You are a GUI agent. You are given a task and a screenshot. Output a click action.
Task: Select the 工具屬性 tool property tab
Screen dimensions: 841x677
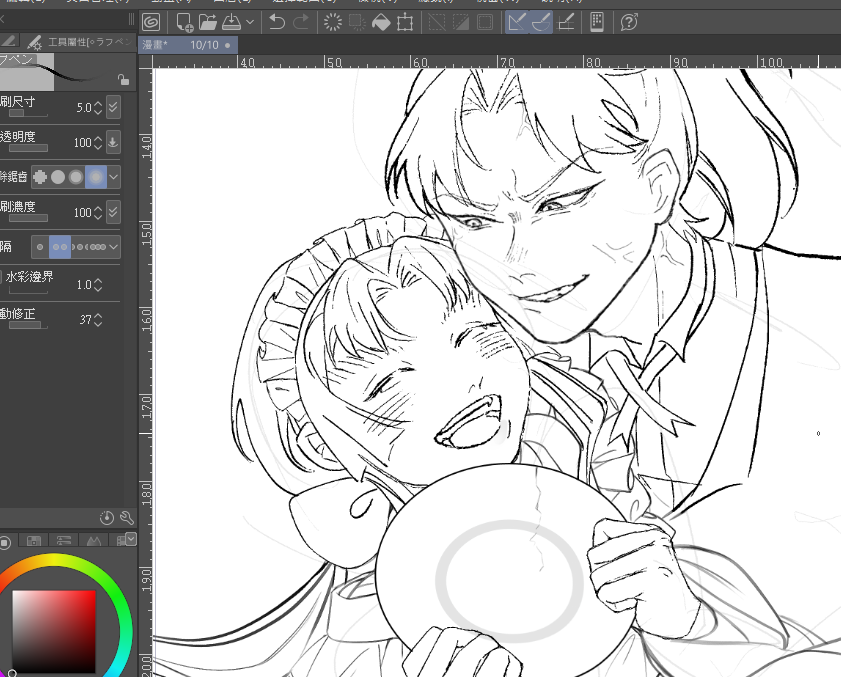(x=79, y=42)
